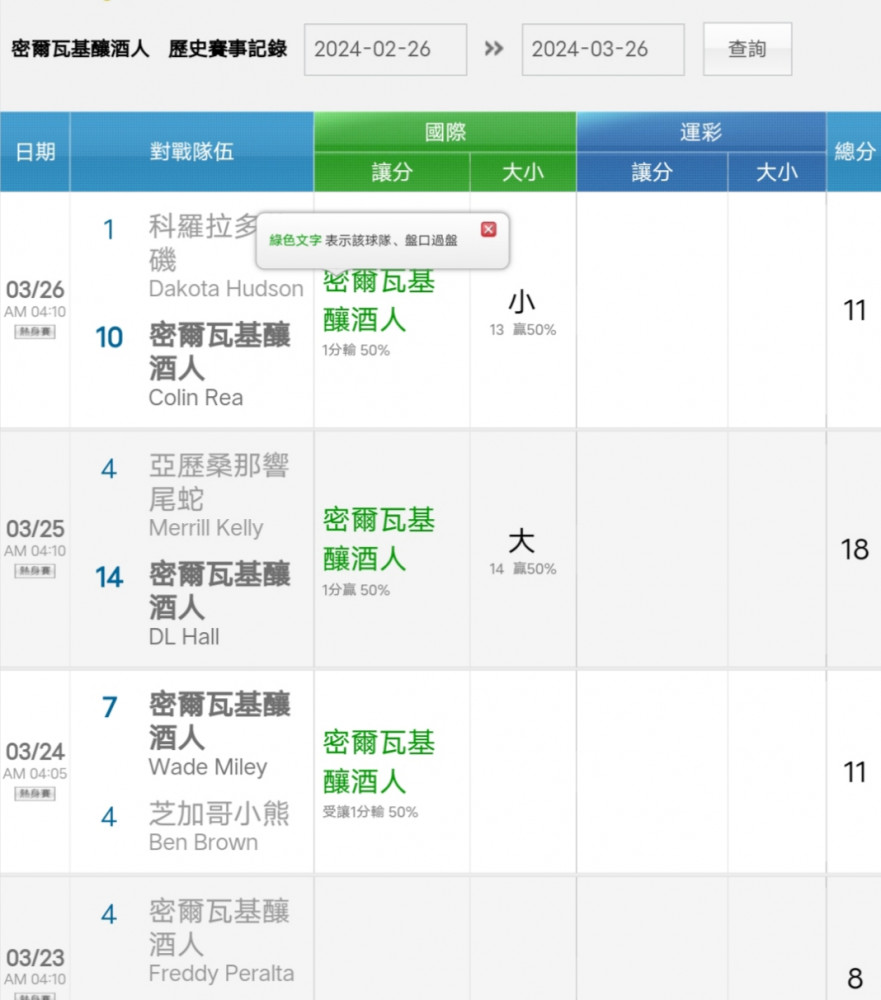Open 芝加哥小熊 team link

(x=219, y=814)
